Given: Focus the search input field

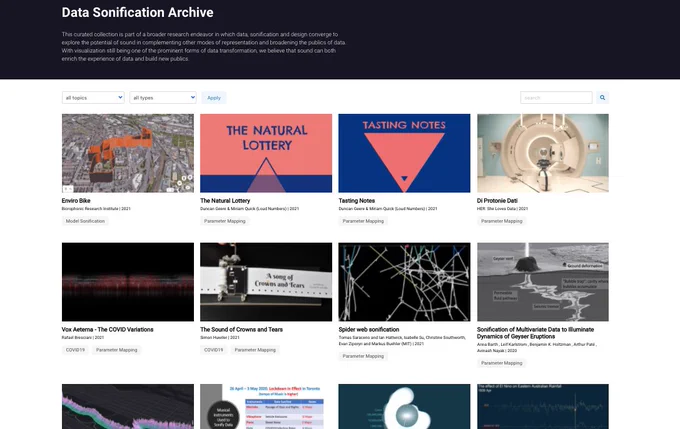Looking at the screenshot, I should 556,98.
